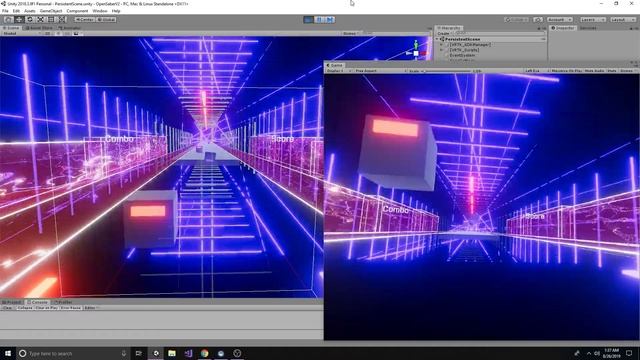640x360 pixels.
Task: Select the Hand tool in the toolbar
Action: click(x=8, y=20)
